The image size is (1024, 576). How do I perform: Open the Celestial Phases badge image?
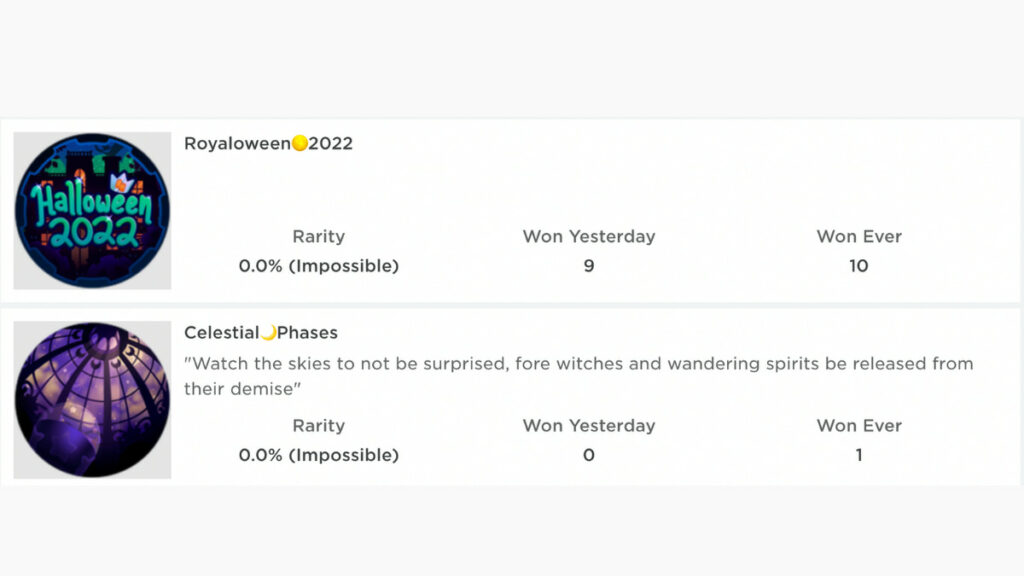(92, 400)
